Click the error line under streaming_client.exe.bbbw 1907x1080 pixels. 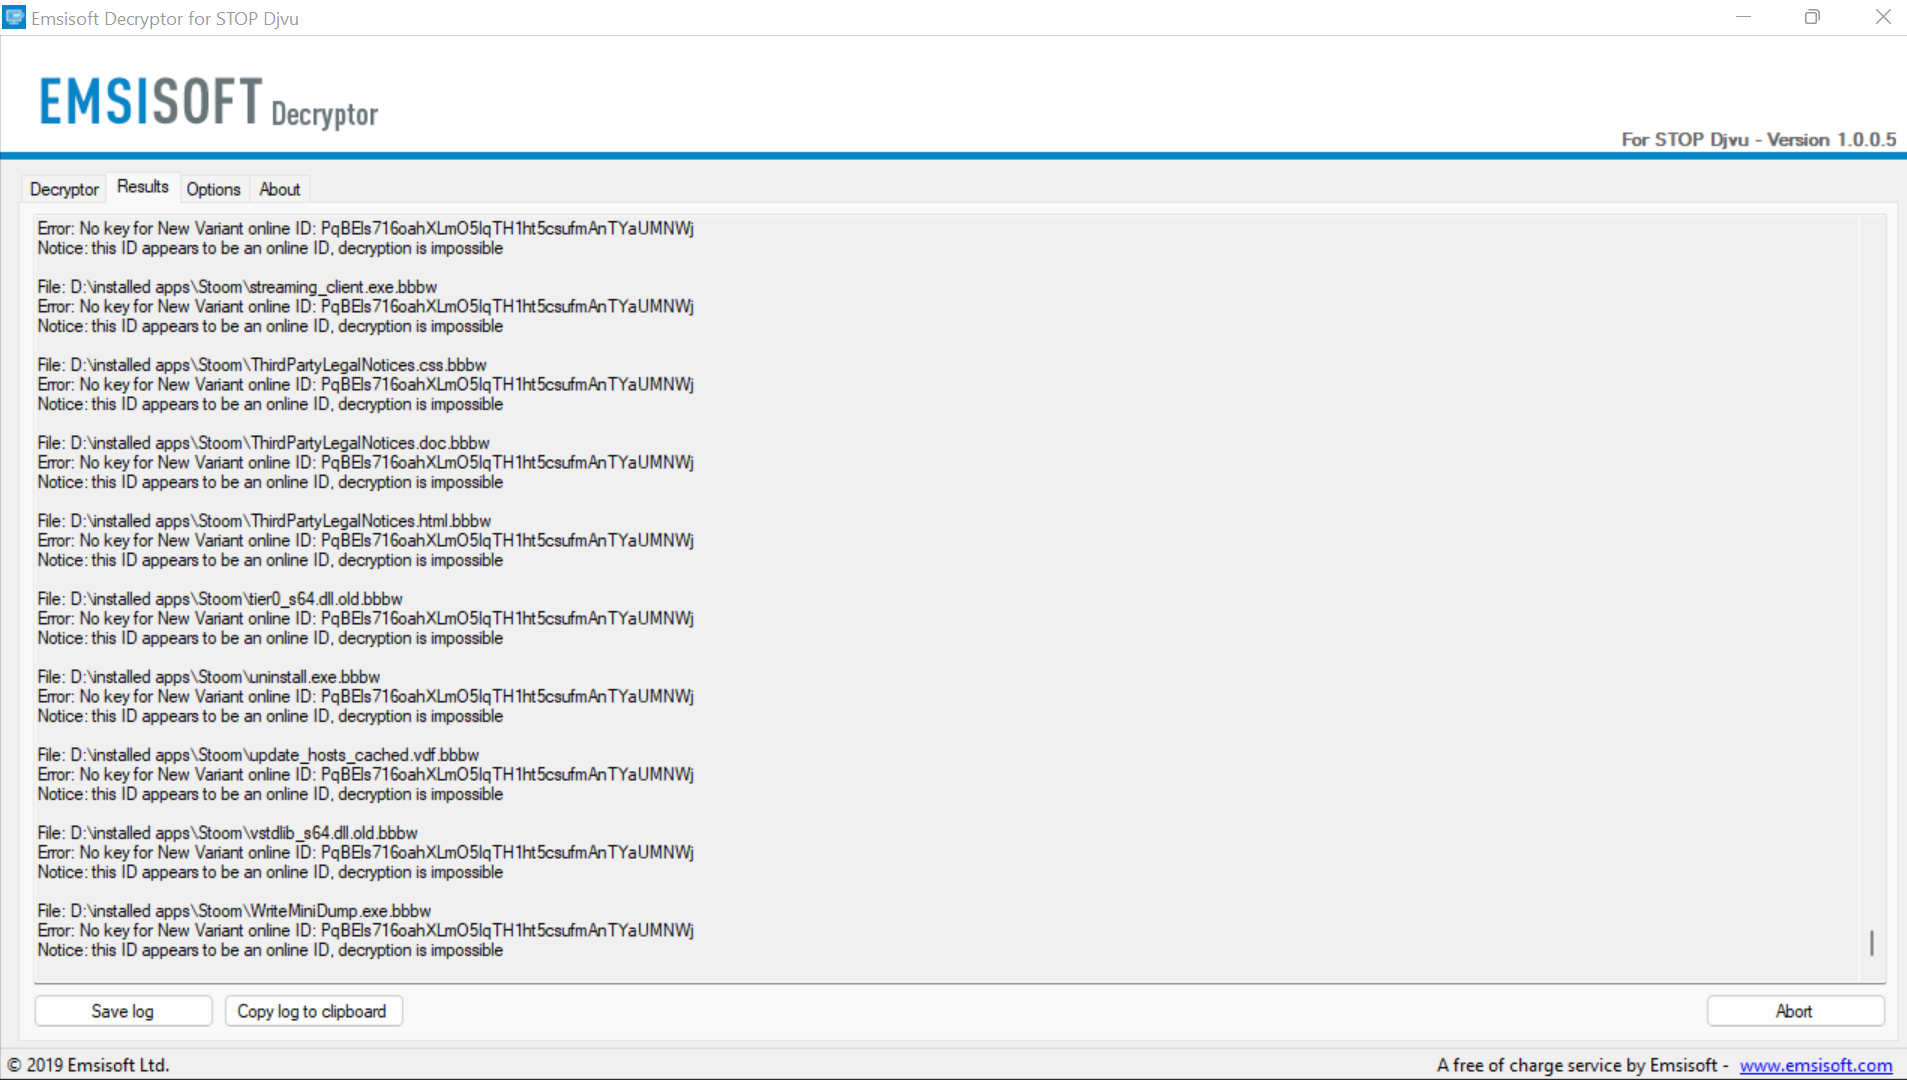pyautogui.click(x=366, y=307)
